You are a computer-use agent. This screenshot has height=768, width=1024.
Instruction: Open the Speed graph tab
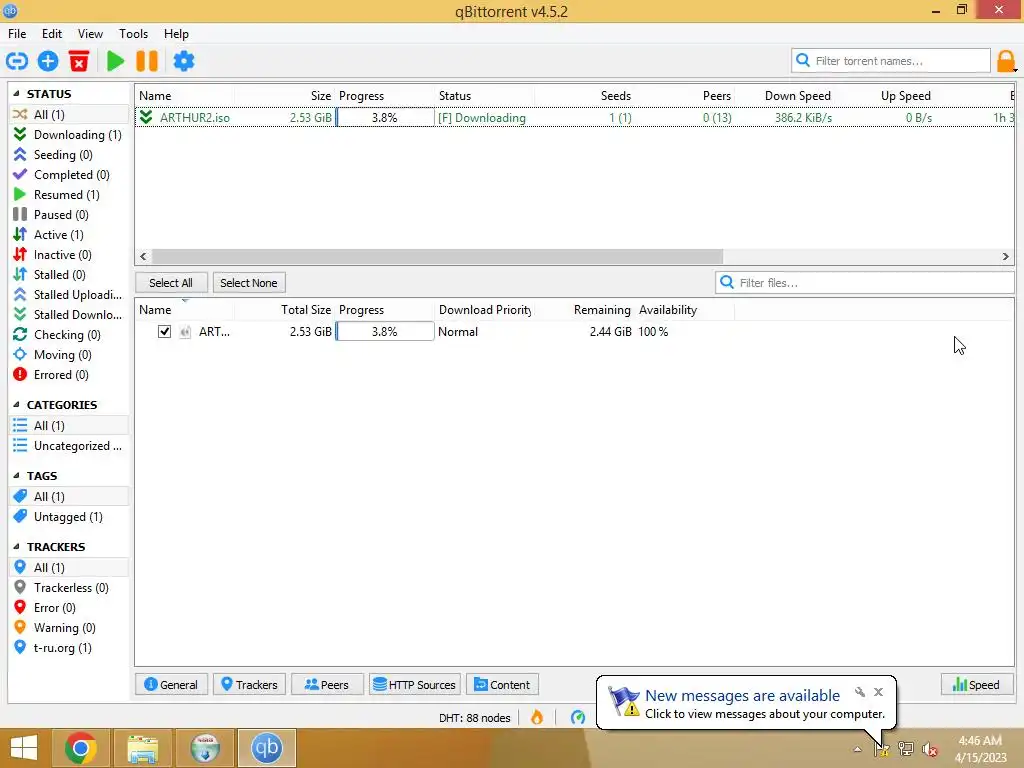(976, 684)
